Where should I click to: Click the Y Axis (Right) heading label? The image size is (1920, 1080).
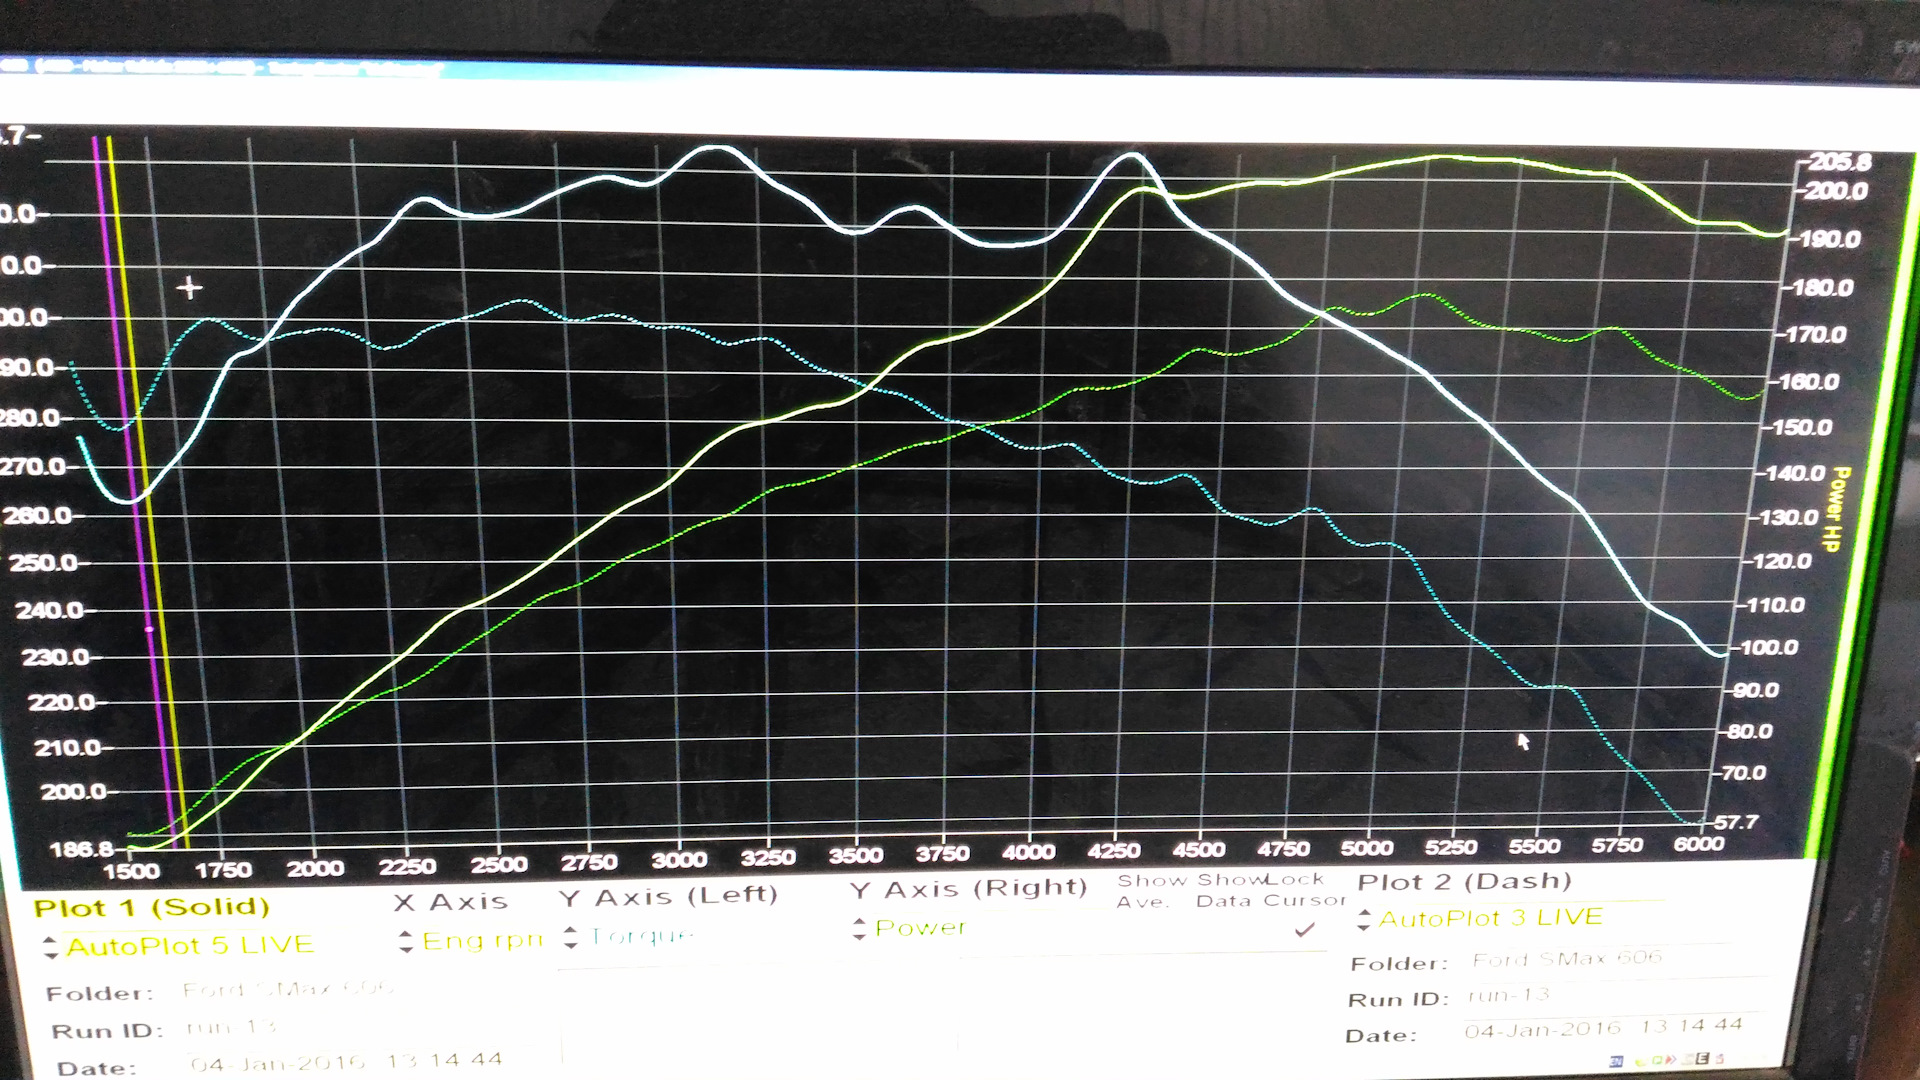[x=968, y=888]
